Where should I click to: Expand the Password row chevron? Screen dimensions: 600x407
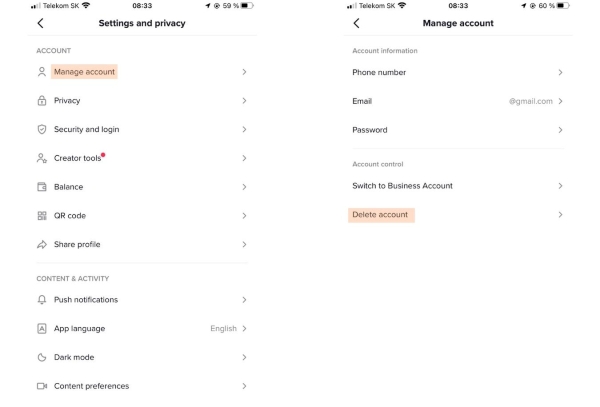560,130
